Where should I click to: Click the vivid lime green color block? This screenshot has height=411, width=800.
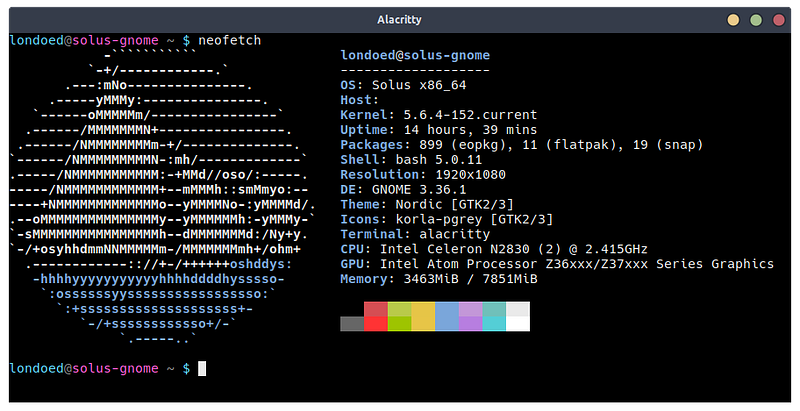399,324
